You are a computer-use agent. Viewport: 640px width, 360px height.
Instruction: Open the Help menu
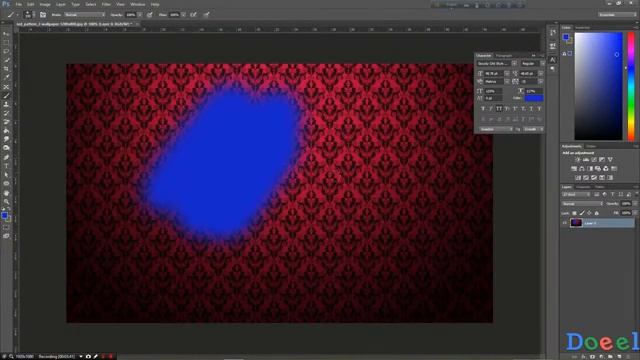155,4
